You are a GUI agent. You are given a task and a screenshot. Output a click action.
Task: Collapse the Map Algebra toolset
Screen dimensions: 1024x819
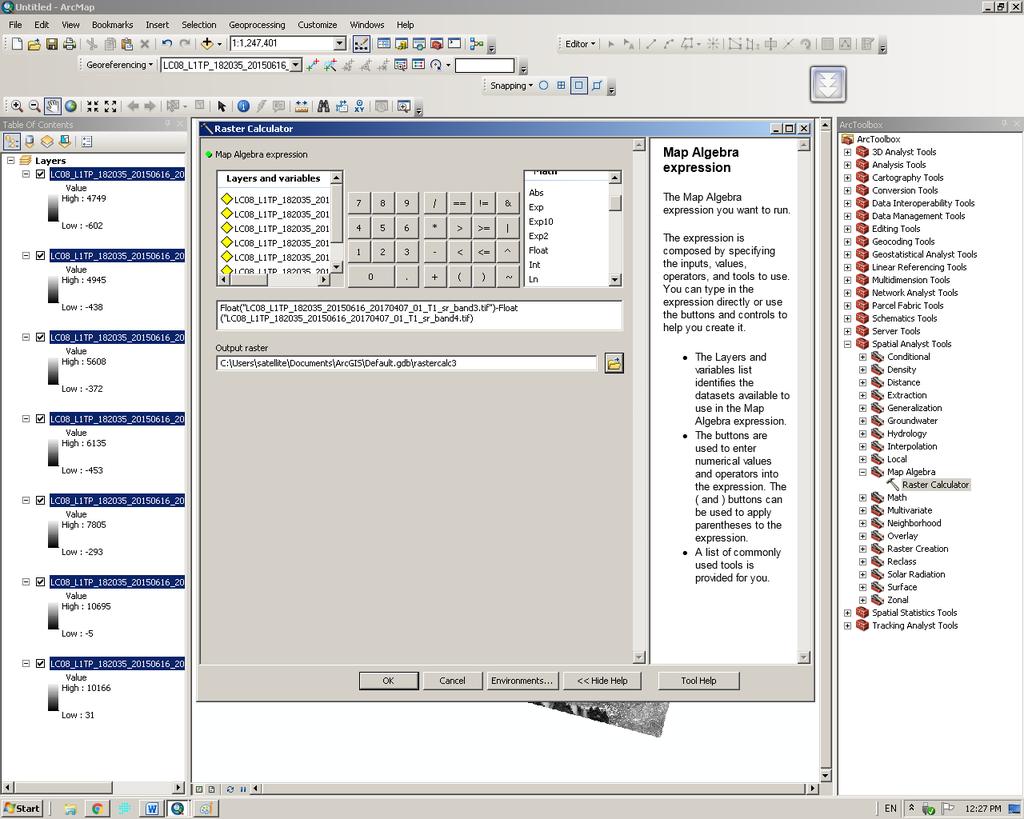(863, 472)
